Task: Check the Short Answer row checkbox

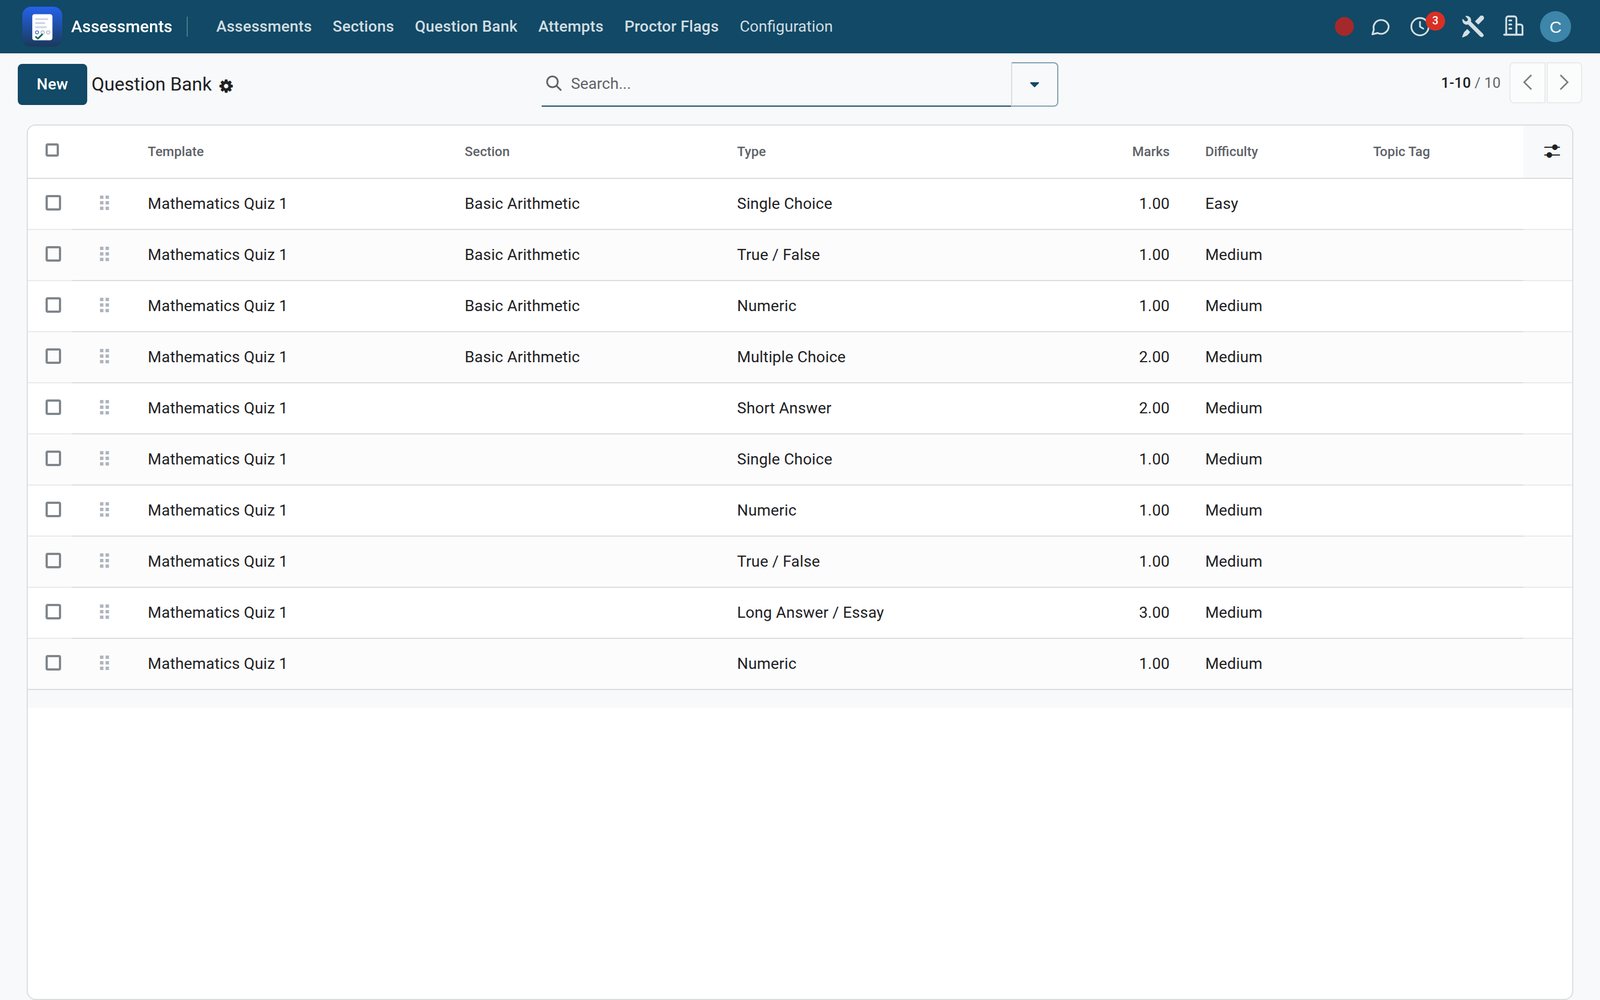Action: pos(53,408)
